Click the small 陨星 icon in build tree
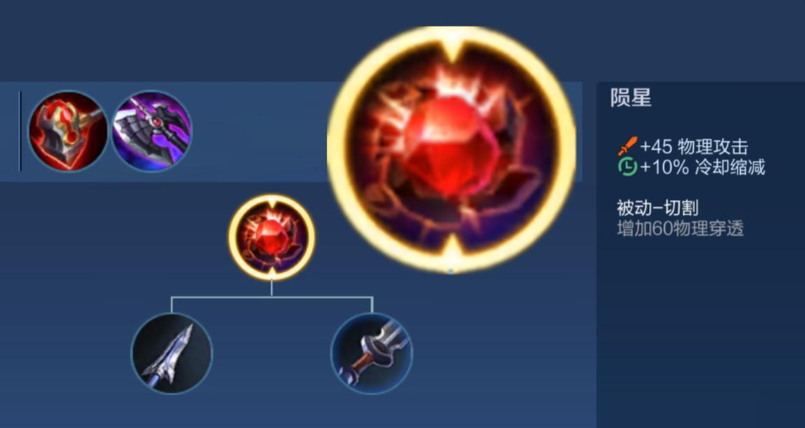This screenshot has width=805, height=428. [x=272, y=237]
